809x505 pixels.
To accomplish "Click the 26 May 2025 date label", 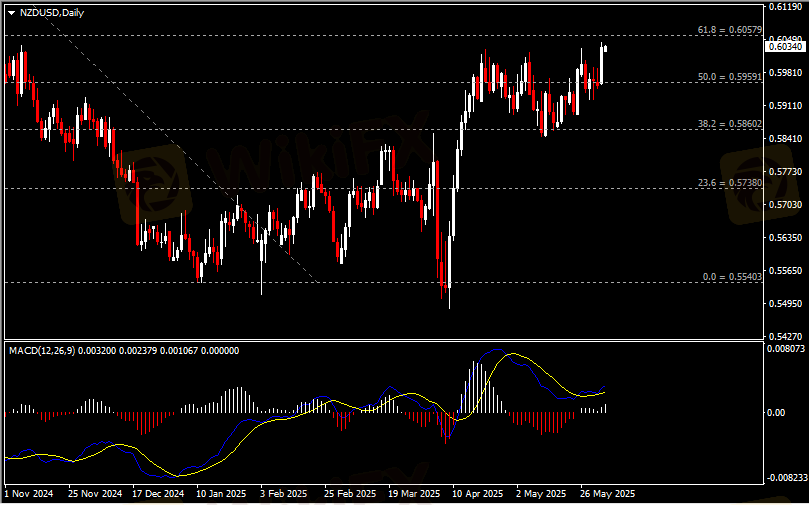I will pyautogui.click(x=607, y=494).
